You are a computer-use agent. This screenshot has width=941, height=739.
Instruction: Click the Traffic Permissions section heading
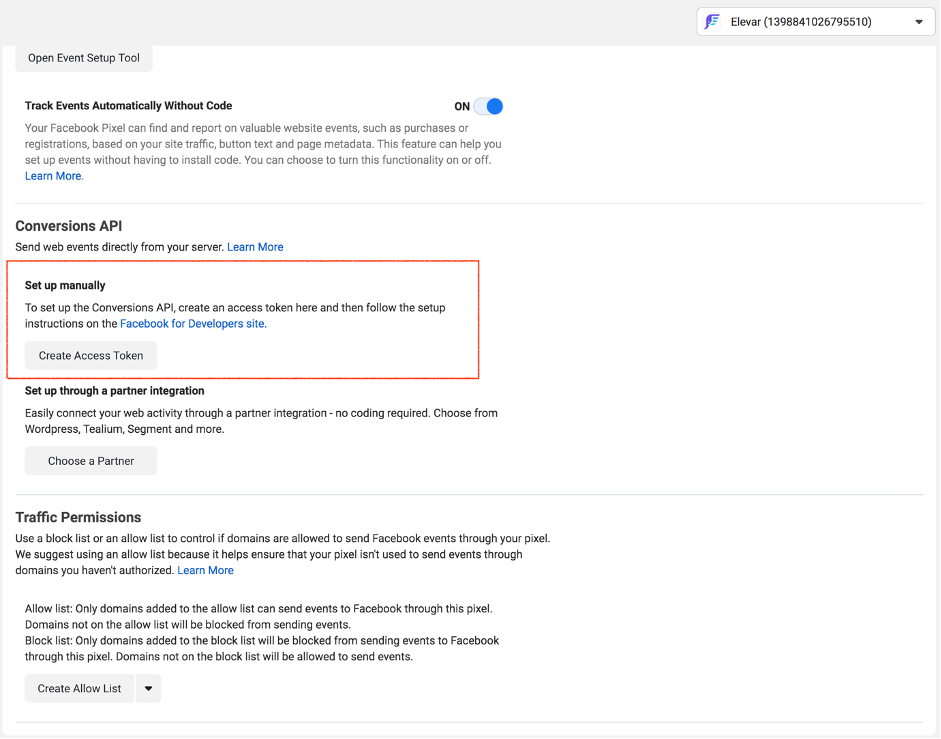(78, 517)
